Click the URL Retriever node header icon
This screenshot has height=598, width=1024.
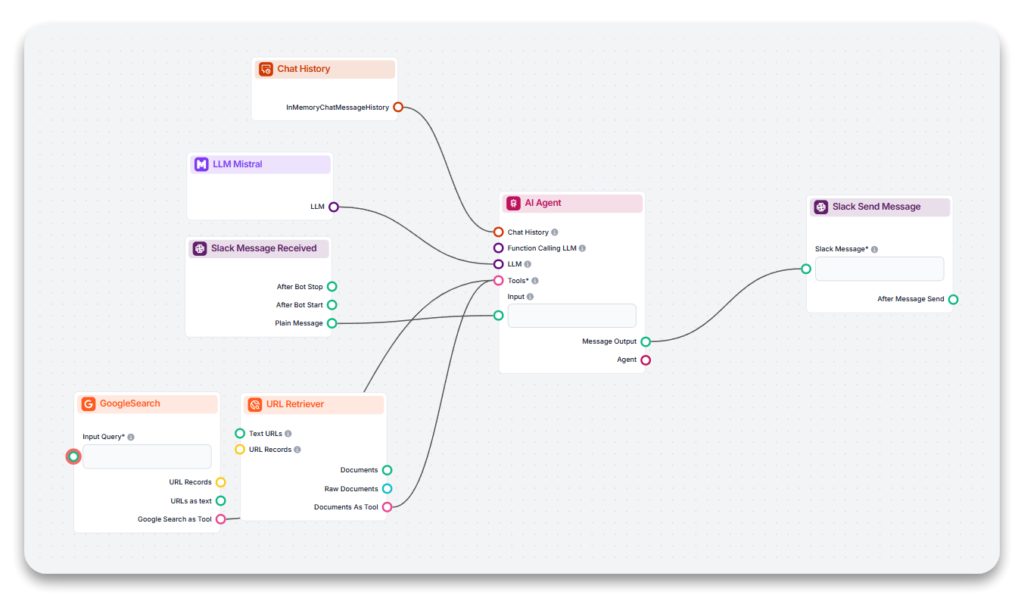coord(256,403)
